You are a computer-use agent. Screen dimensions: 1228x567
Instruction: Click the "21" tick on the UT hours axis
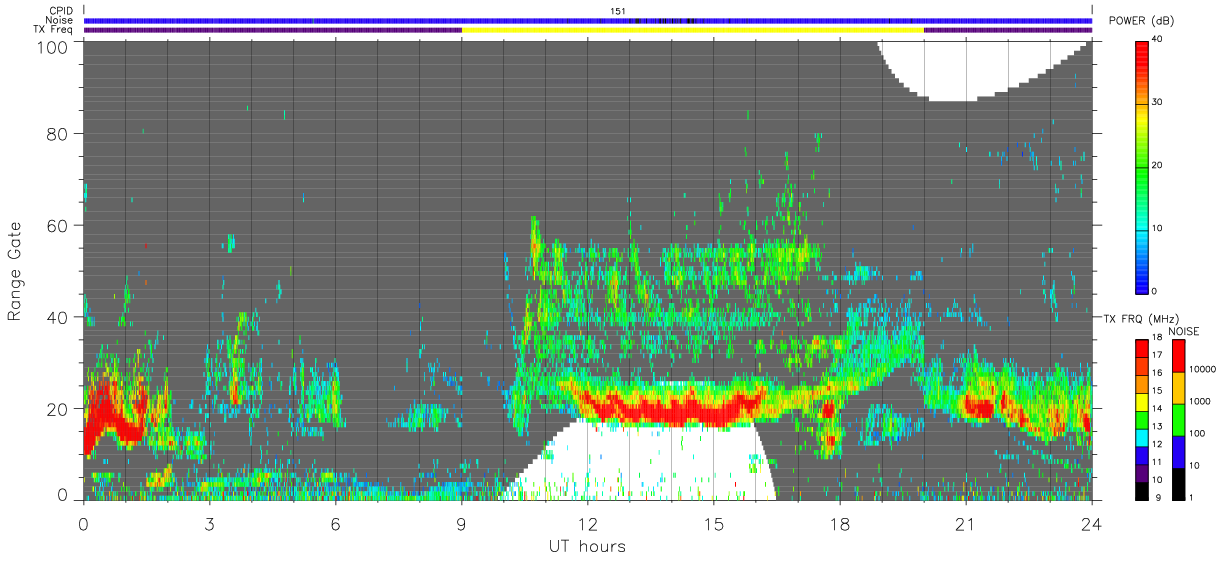(965, 524)
